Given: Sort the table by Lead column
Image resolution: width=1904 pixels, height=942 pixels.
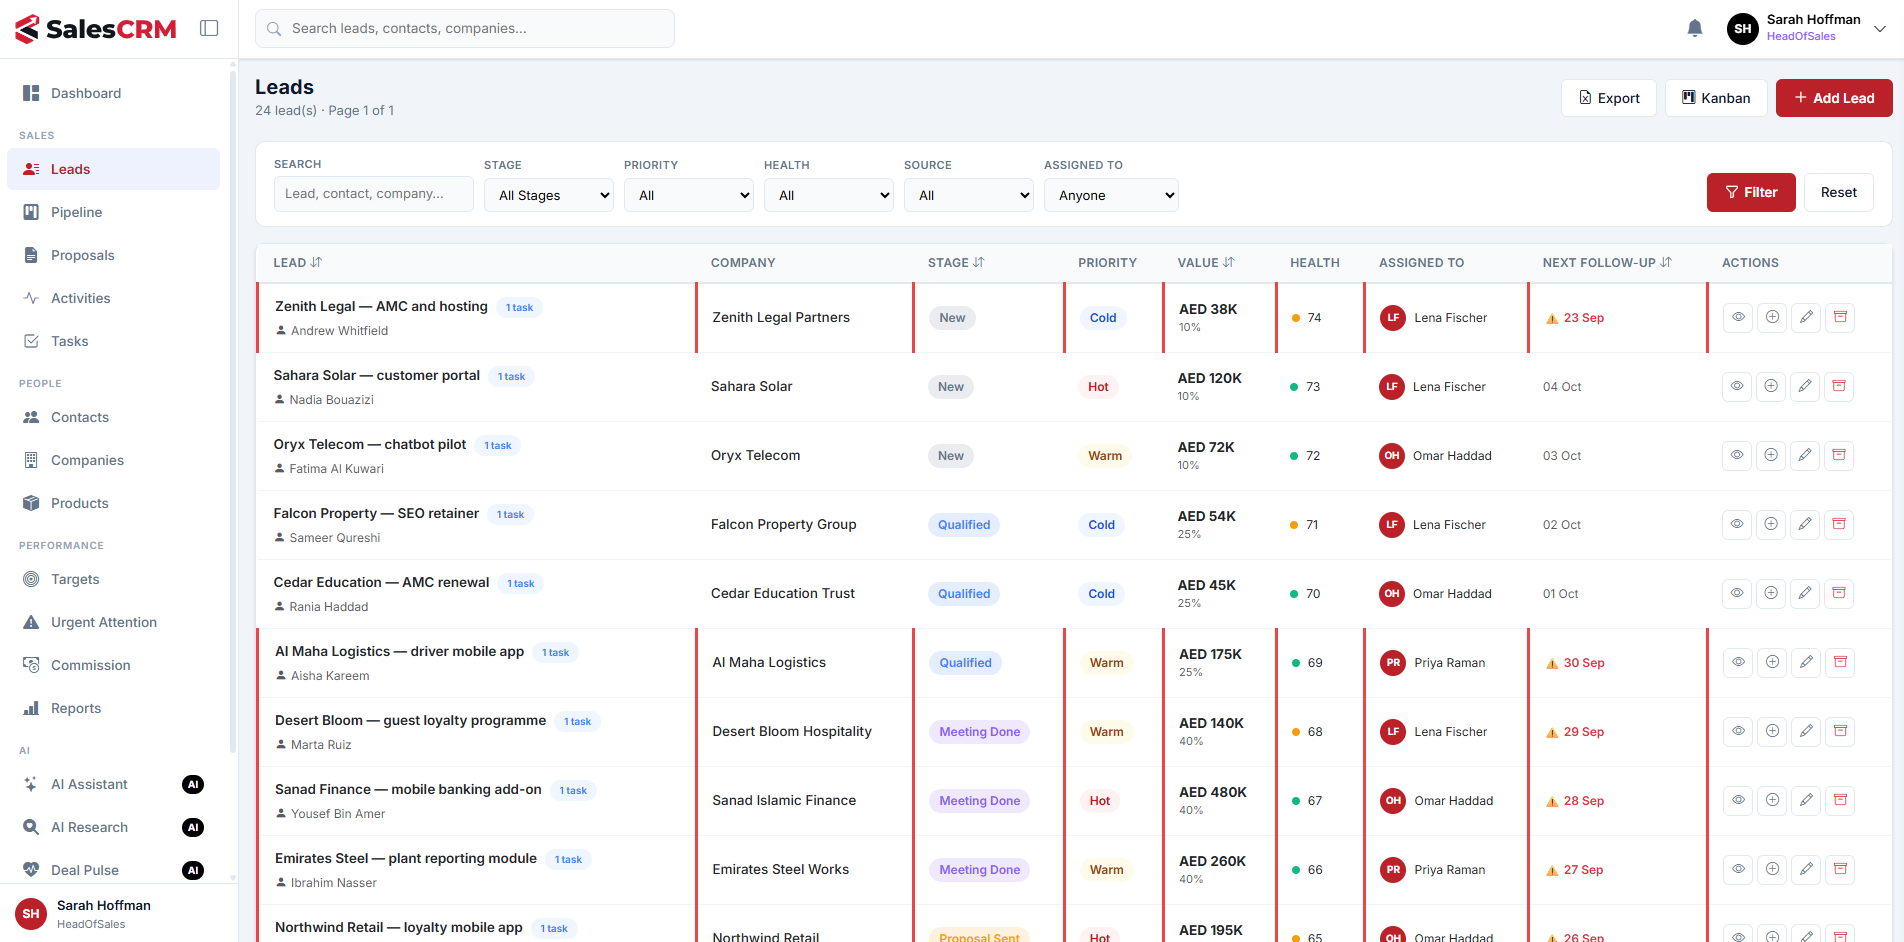Looking at the screenshot, I should 297,263.
